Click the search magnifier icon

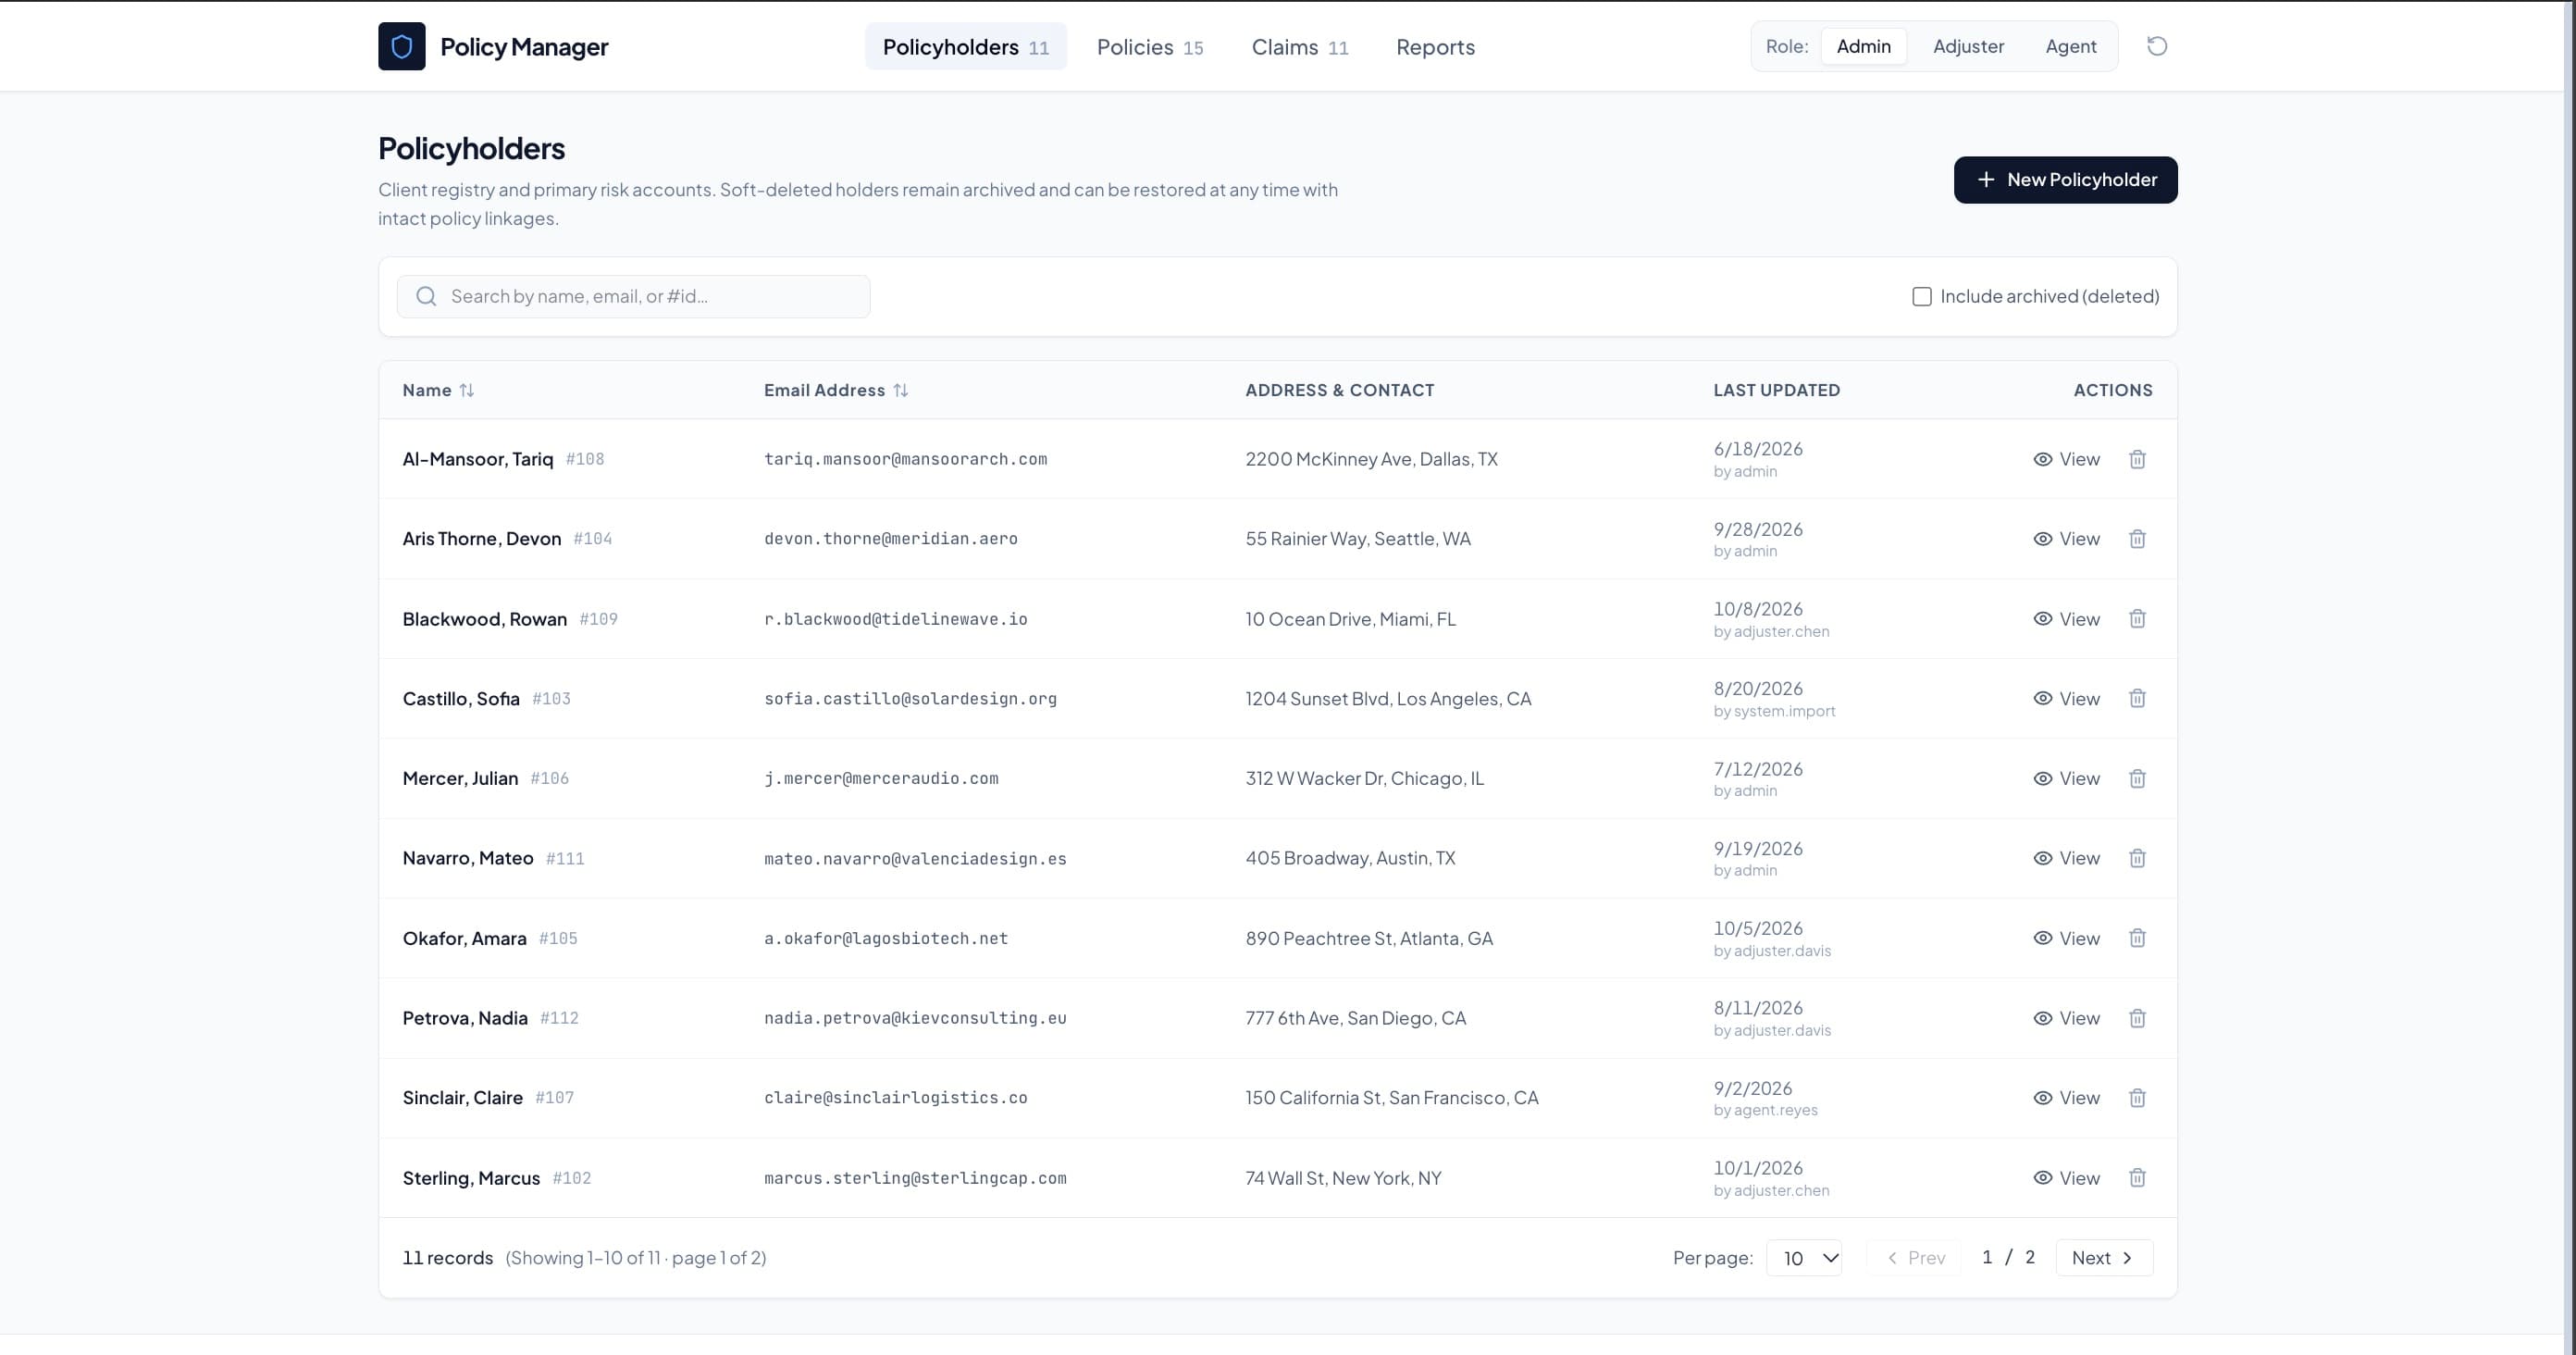coord(426,296)
